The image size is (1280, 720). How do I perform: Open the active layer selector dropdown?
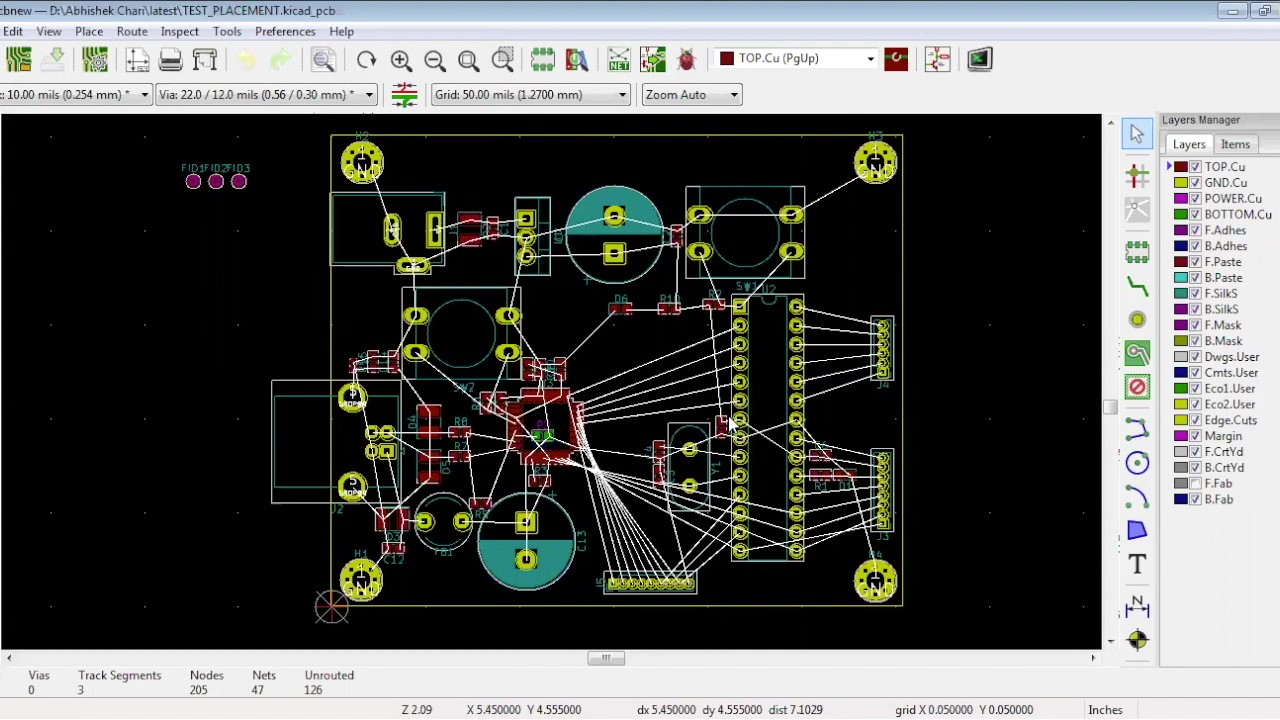(868, 58)
